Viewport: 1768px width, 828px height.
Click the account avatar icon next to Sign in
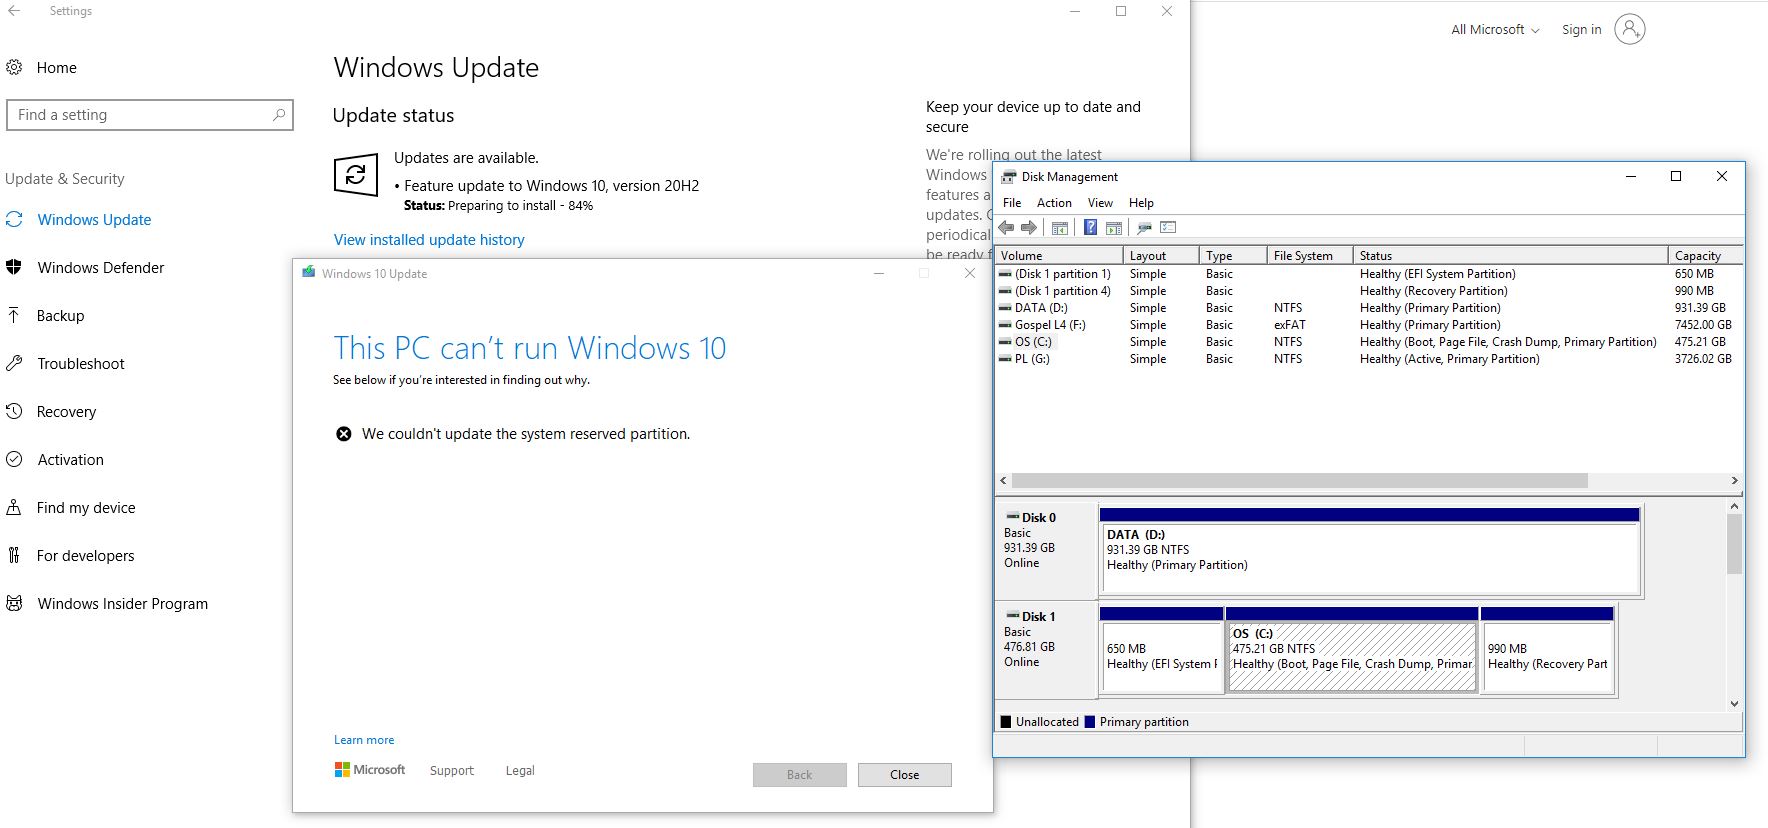1629,29
